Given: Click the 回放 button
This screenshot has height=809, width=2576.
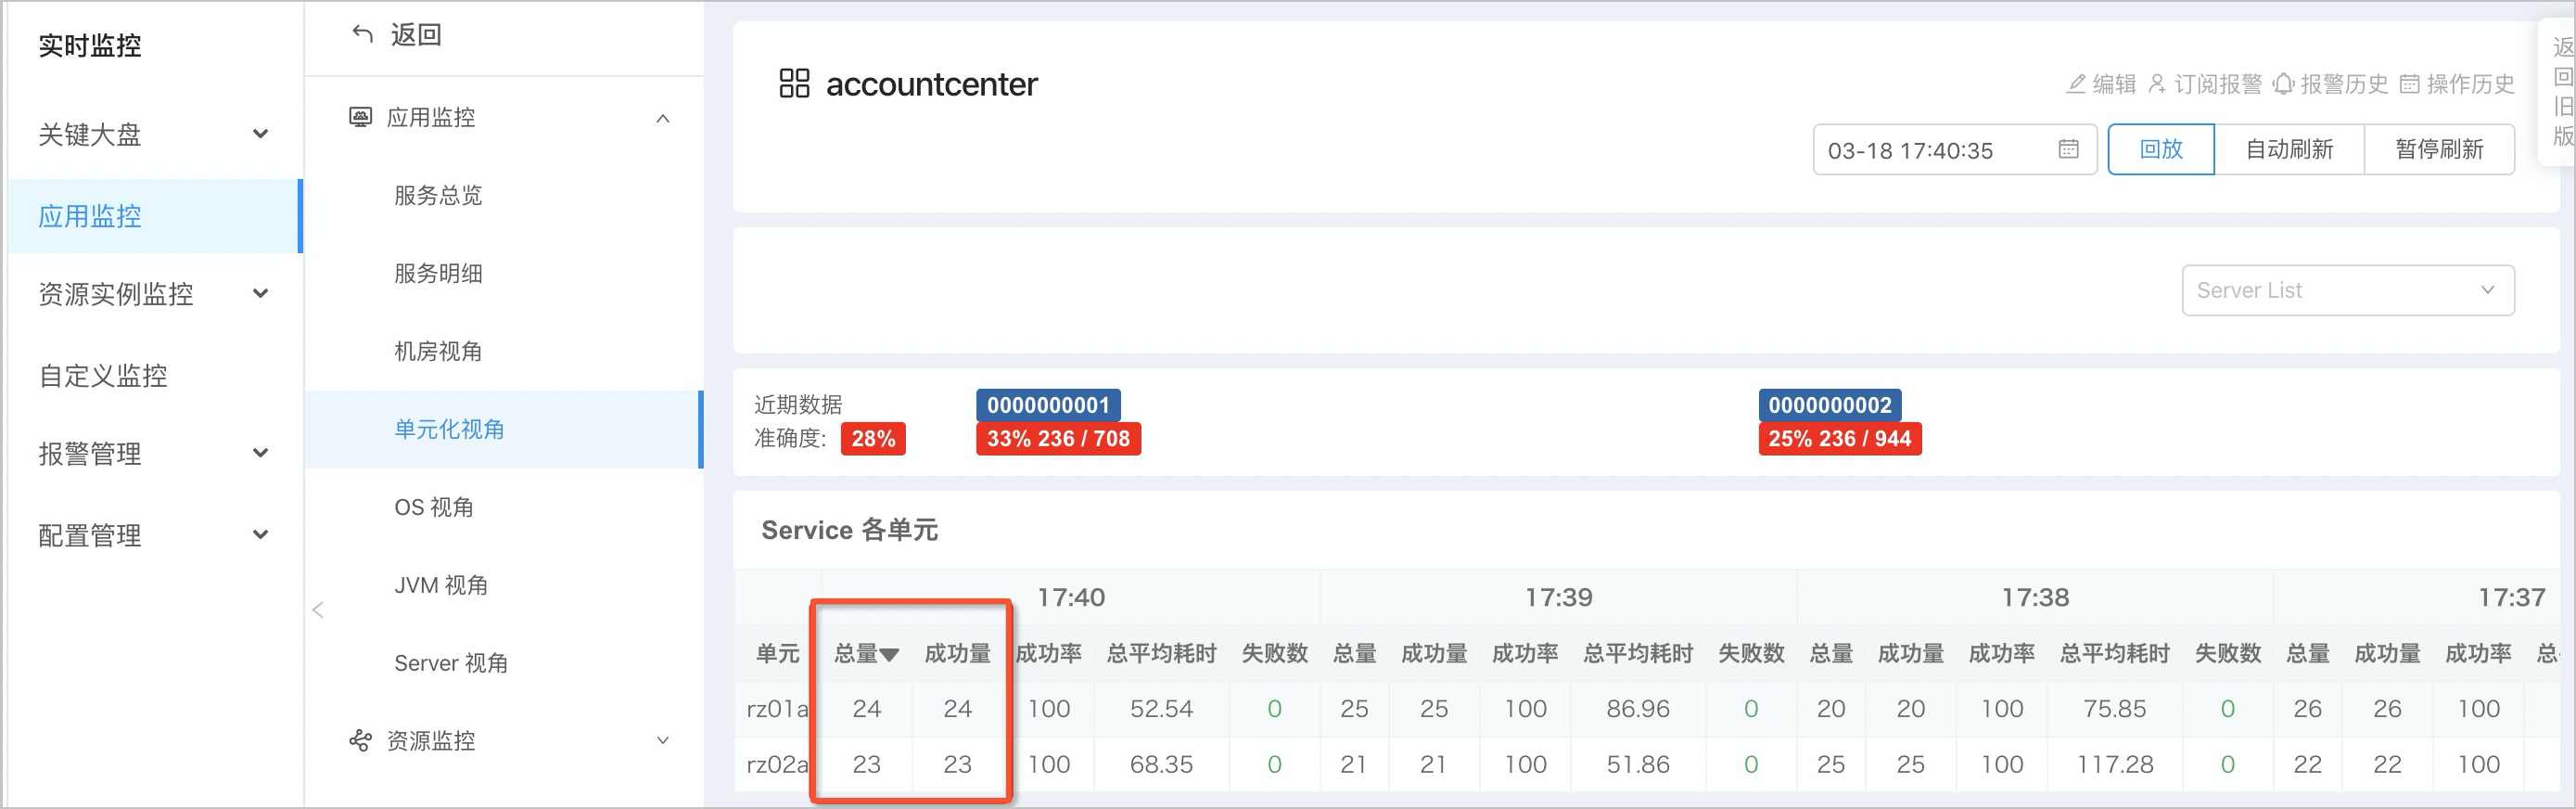Looking at the screenshot, I should (2161, 149).
